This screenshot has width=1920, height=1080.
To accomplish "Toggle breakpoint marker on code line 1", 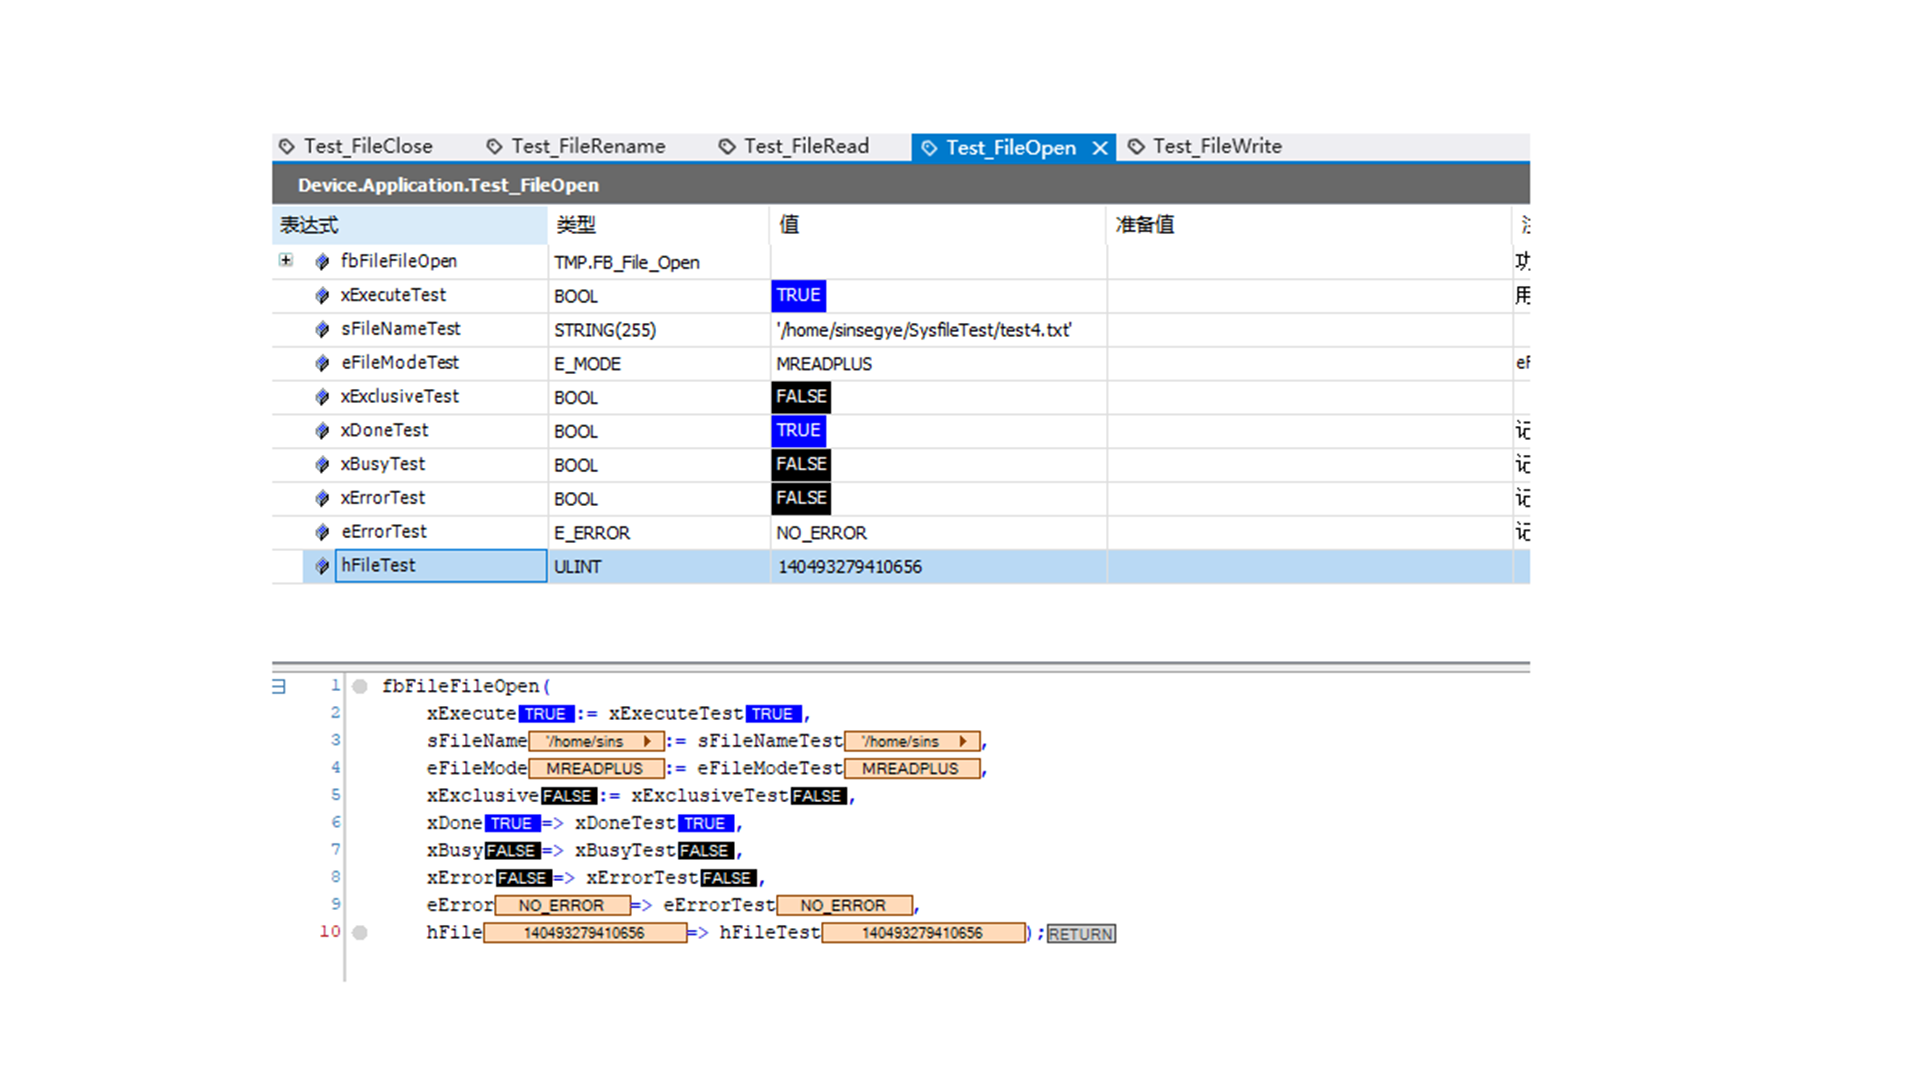I will (360, 686).
